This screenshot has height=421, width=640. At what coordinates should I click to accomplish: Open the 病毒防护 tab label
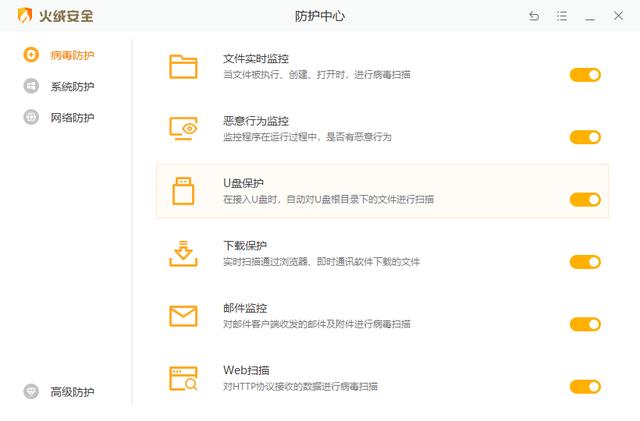[72, 55]
